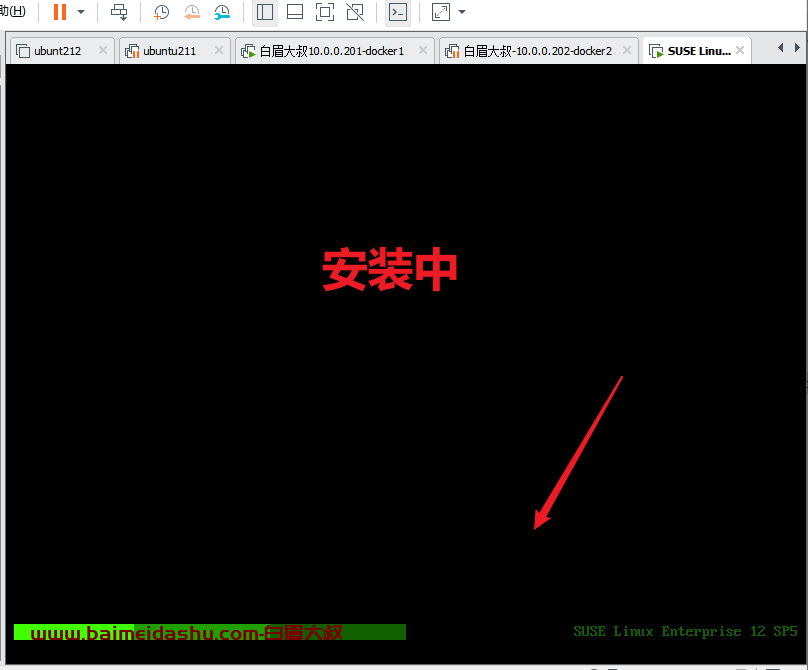
Task: Switch to the 10.0.0.201-docker1 tab
Action: 331,51
